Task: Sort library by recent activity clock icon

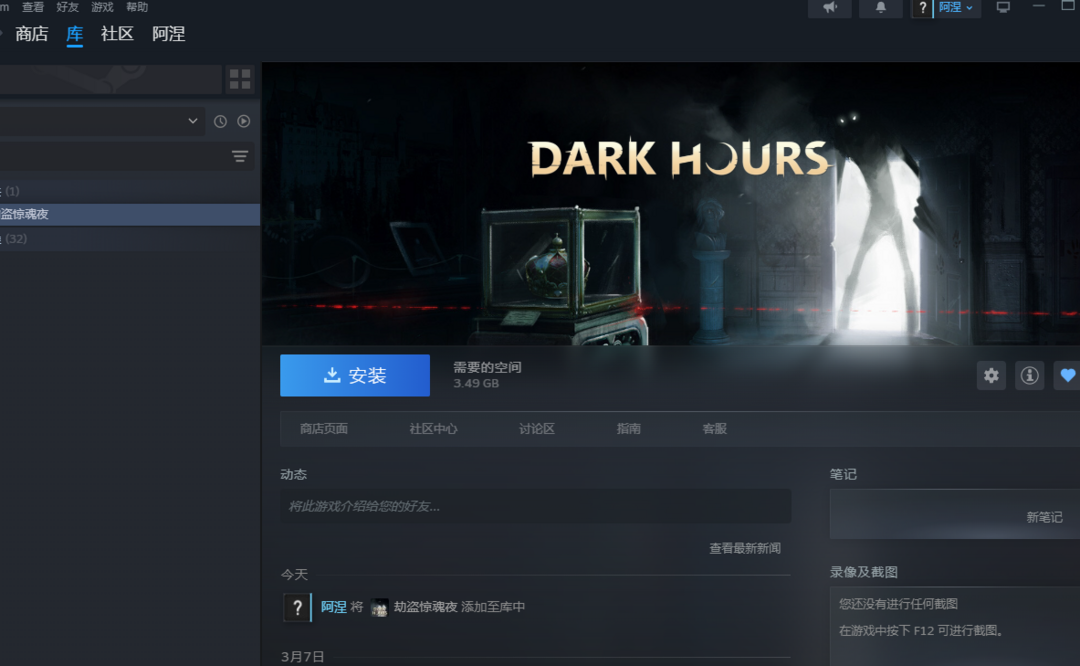Action: tap(220, 121)
